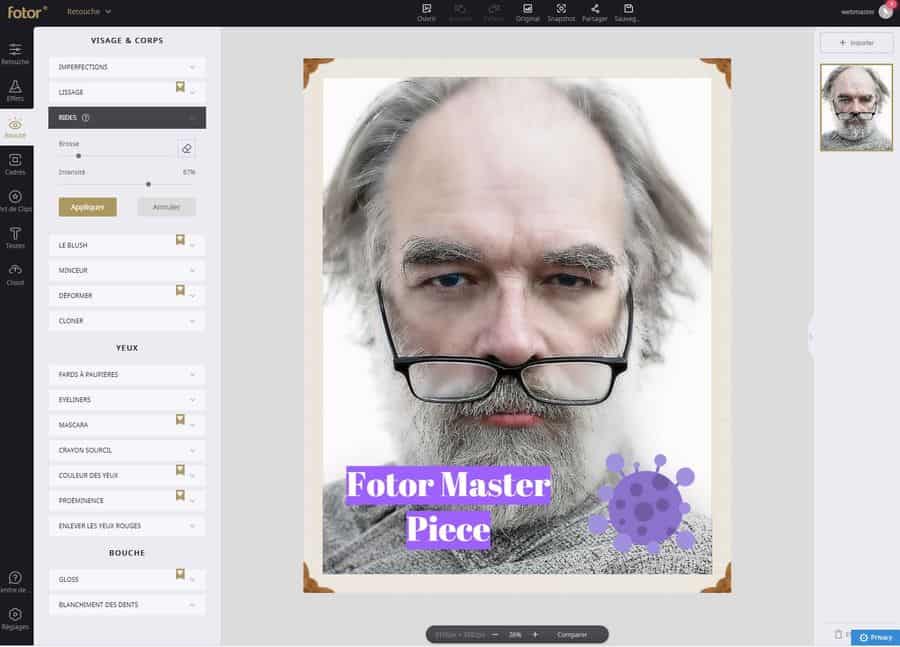The image size is (900, 647).
Task: Click the Cloud icon in sidebar
Action: 15,273
